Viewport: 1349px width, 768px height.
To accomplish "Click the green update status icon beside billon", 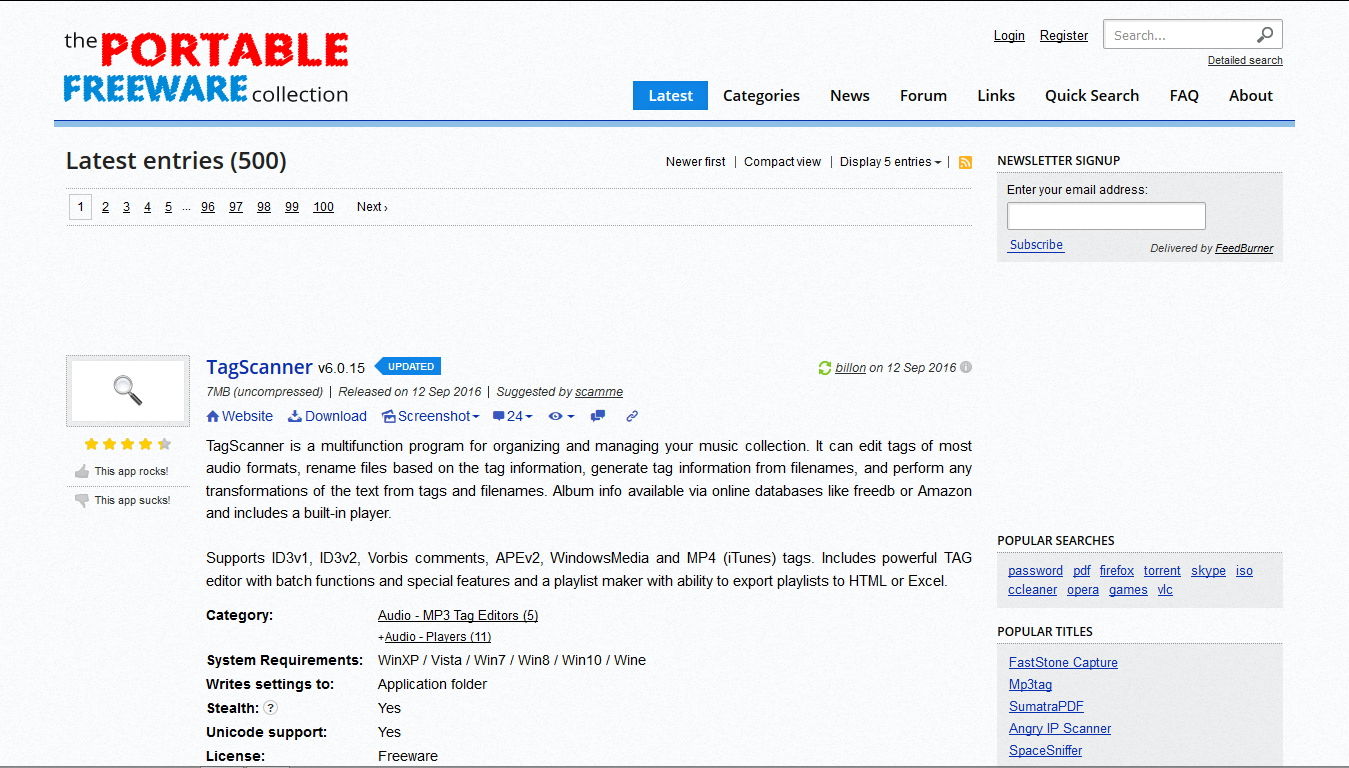I will (824, 367).
